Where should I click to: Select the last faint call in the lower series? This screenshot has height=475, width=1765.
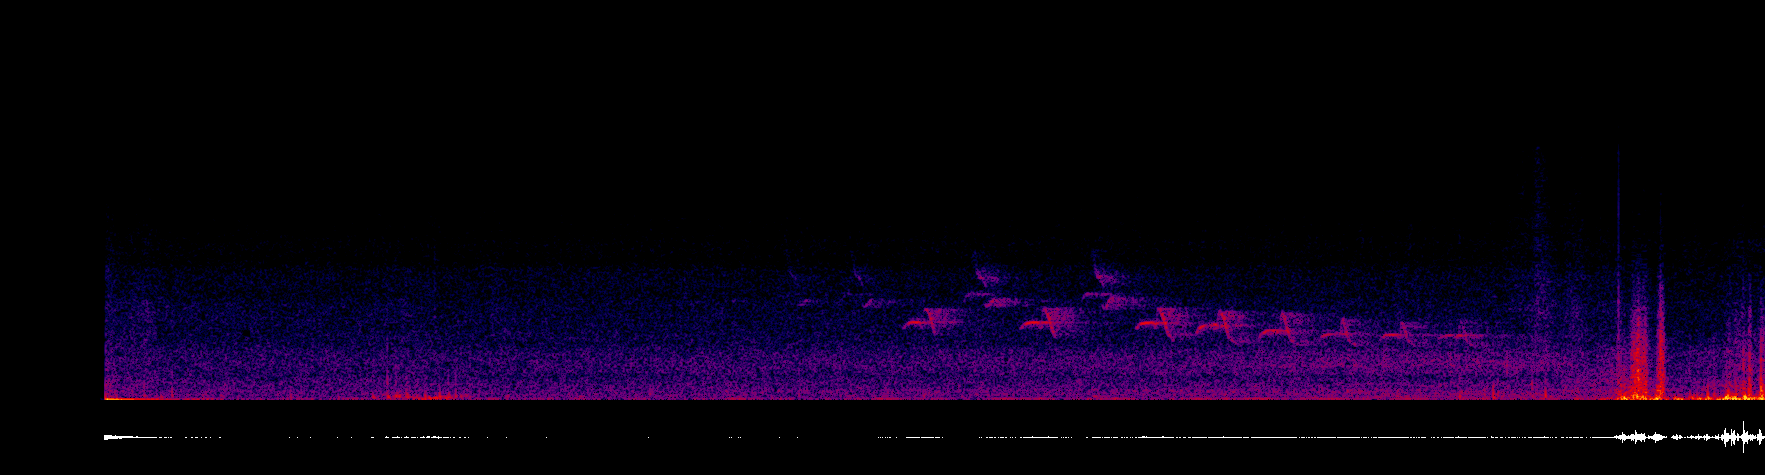pos(1463,333)
